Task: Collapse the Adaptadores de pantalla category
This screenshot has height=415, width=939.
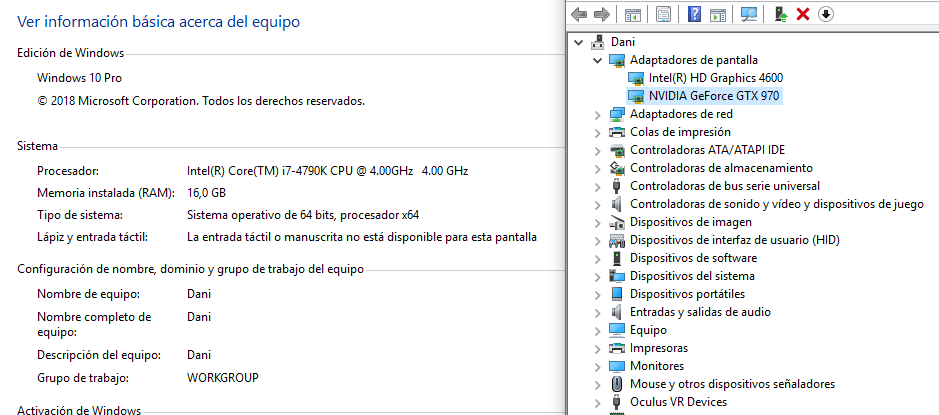Action: (598, 60)
